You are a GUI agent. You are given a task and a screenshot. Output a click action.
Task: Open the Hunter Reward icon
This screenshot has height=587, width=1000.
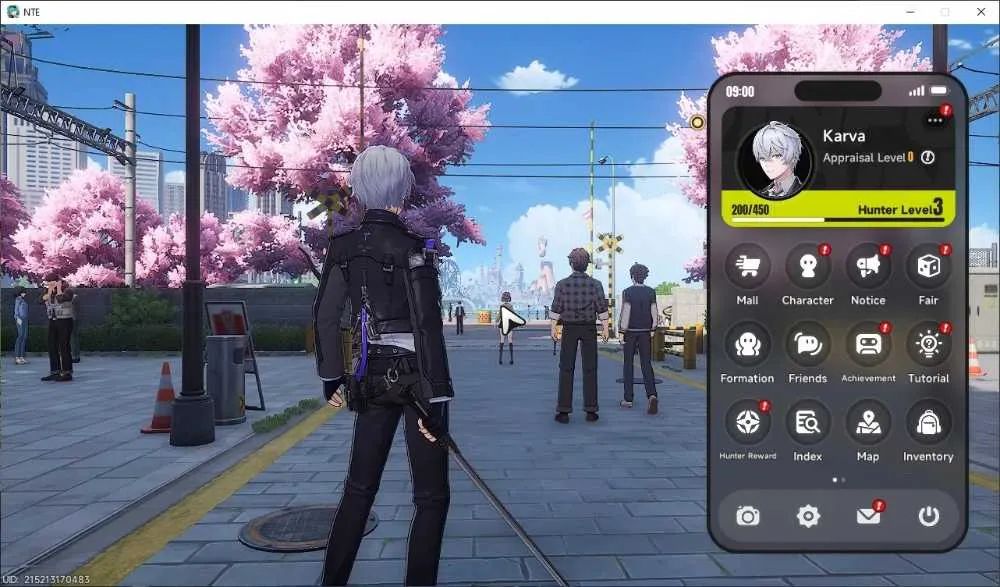(747, 422)
